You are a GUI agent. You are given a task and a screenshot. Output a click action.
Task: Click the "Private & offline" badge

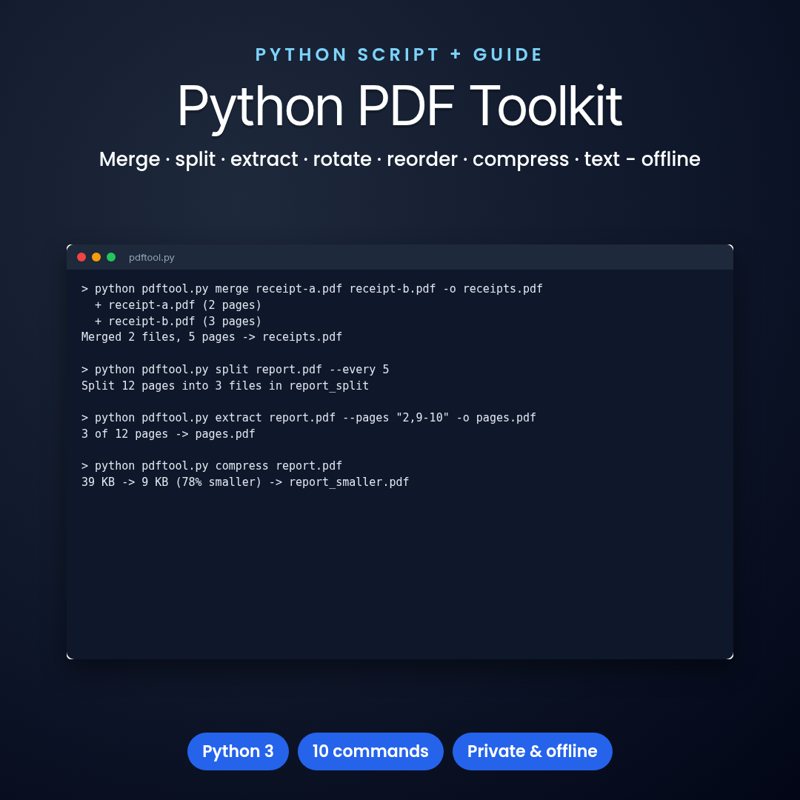(532, 751)
